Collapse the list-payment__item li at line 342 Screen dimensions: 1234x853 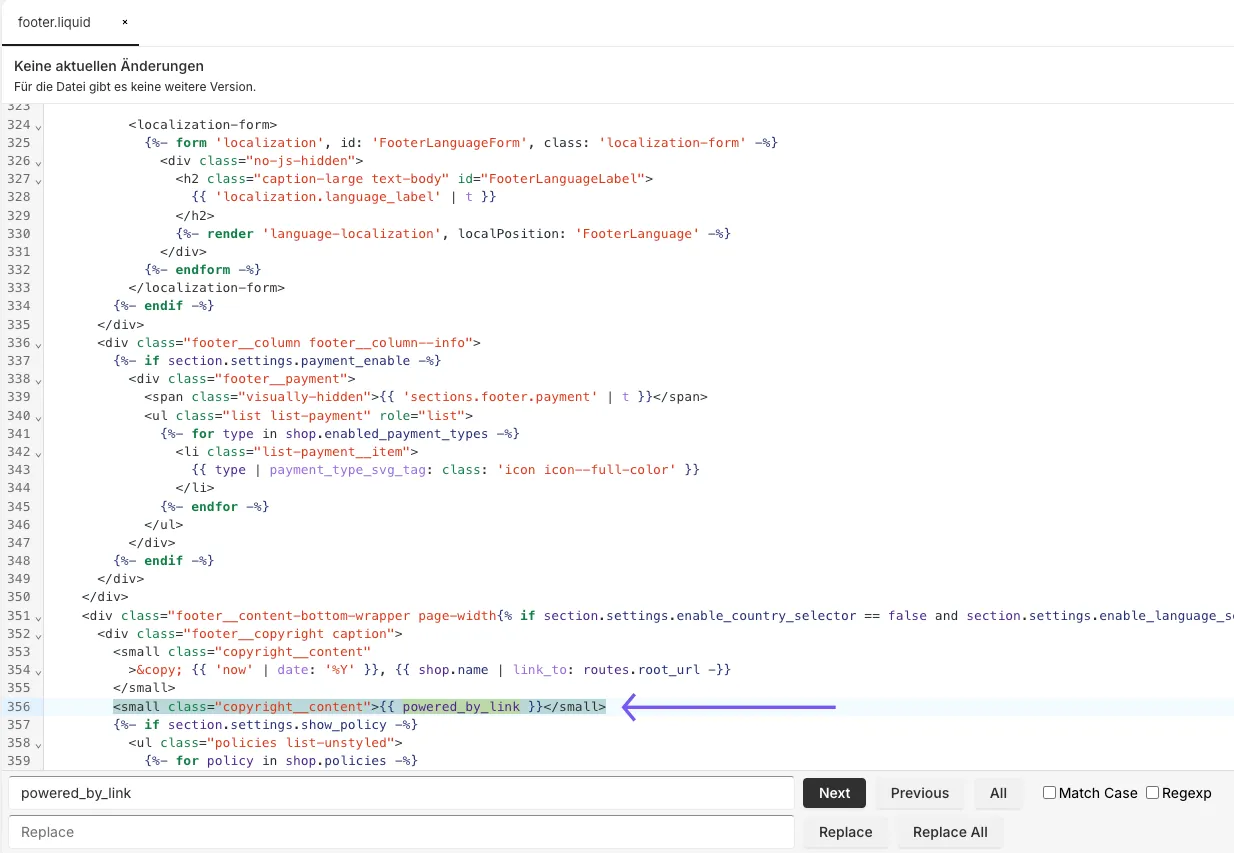click(38, 454)
